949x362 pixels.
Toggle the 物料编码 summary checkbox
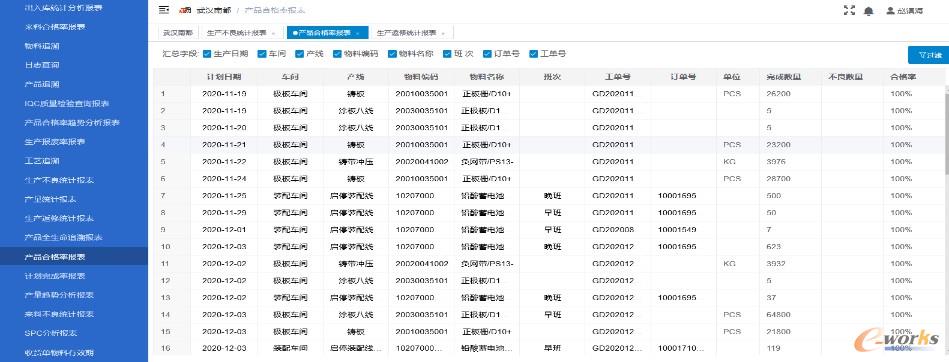tap(337, 53)
